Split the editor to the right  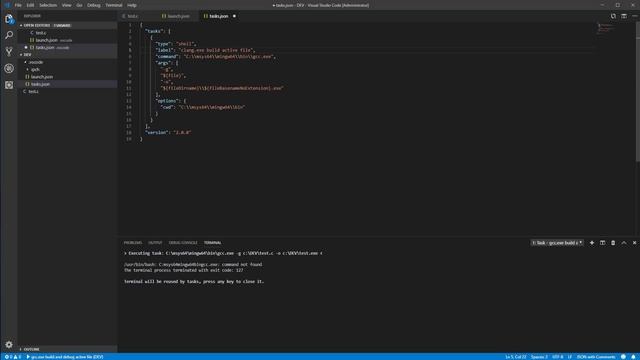(x=624, y=16)
